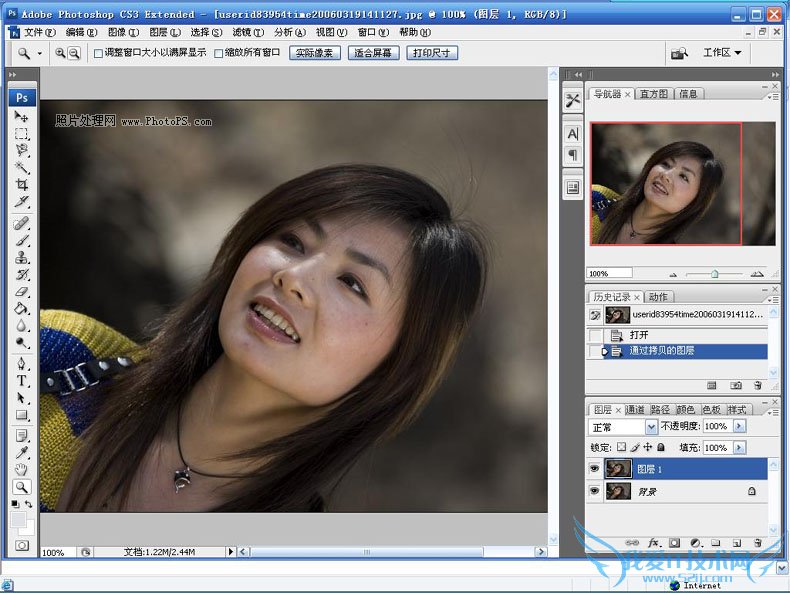Viewport: 790px width, 593px height.
Task: Open the 工作区 workspace dropdown
Action: click(722, 53)
